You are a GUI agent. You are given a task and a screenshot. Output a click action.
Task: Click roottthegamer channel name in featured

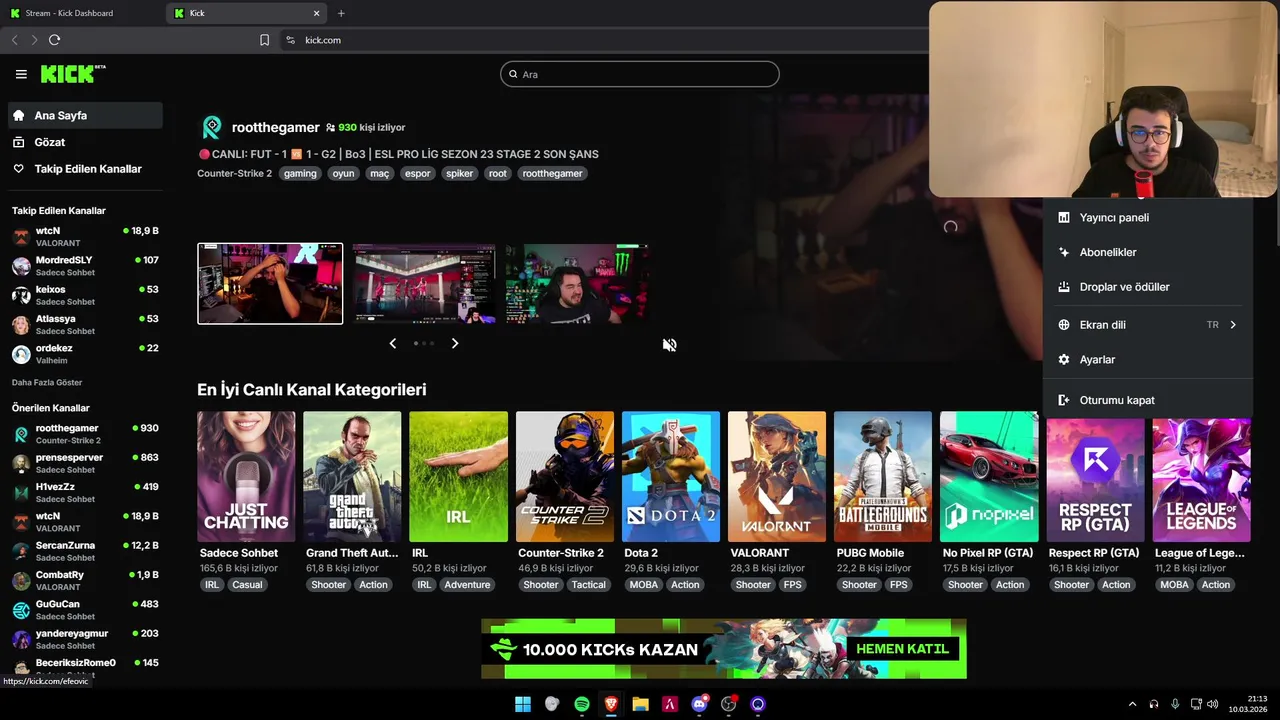(x=276, y=127)
